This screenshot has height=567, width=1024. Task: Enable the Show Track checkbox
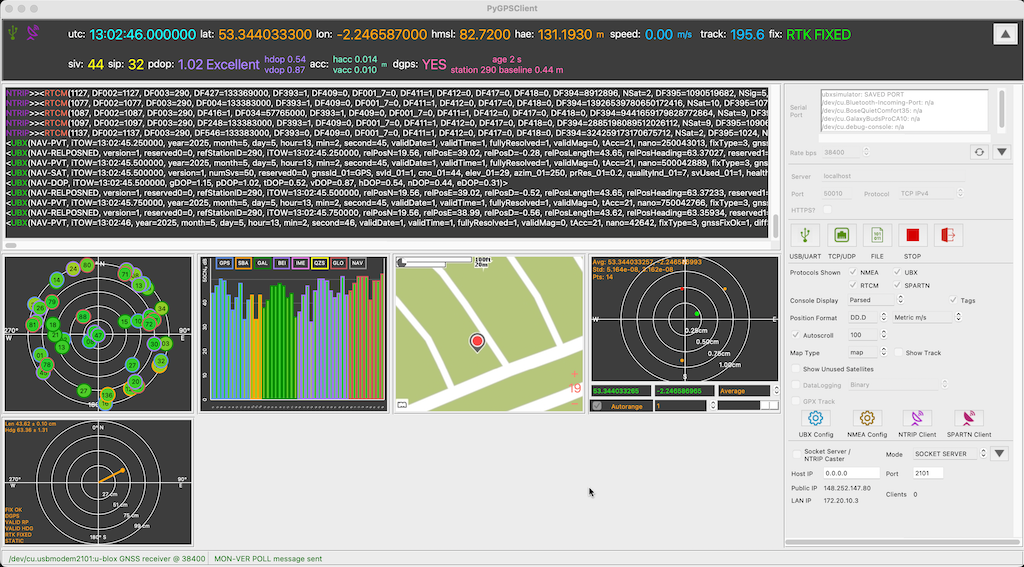899,352
